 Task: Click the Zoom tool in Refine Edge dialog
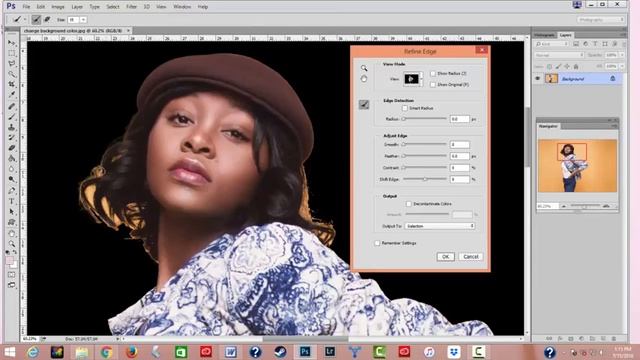(x=364, y=68)
